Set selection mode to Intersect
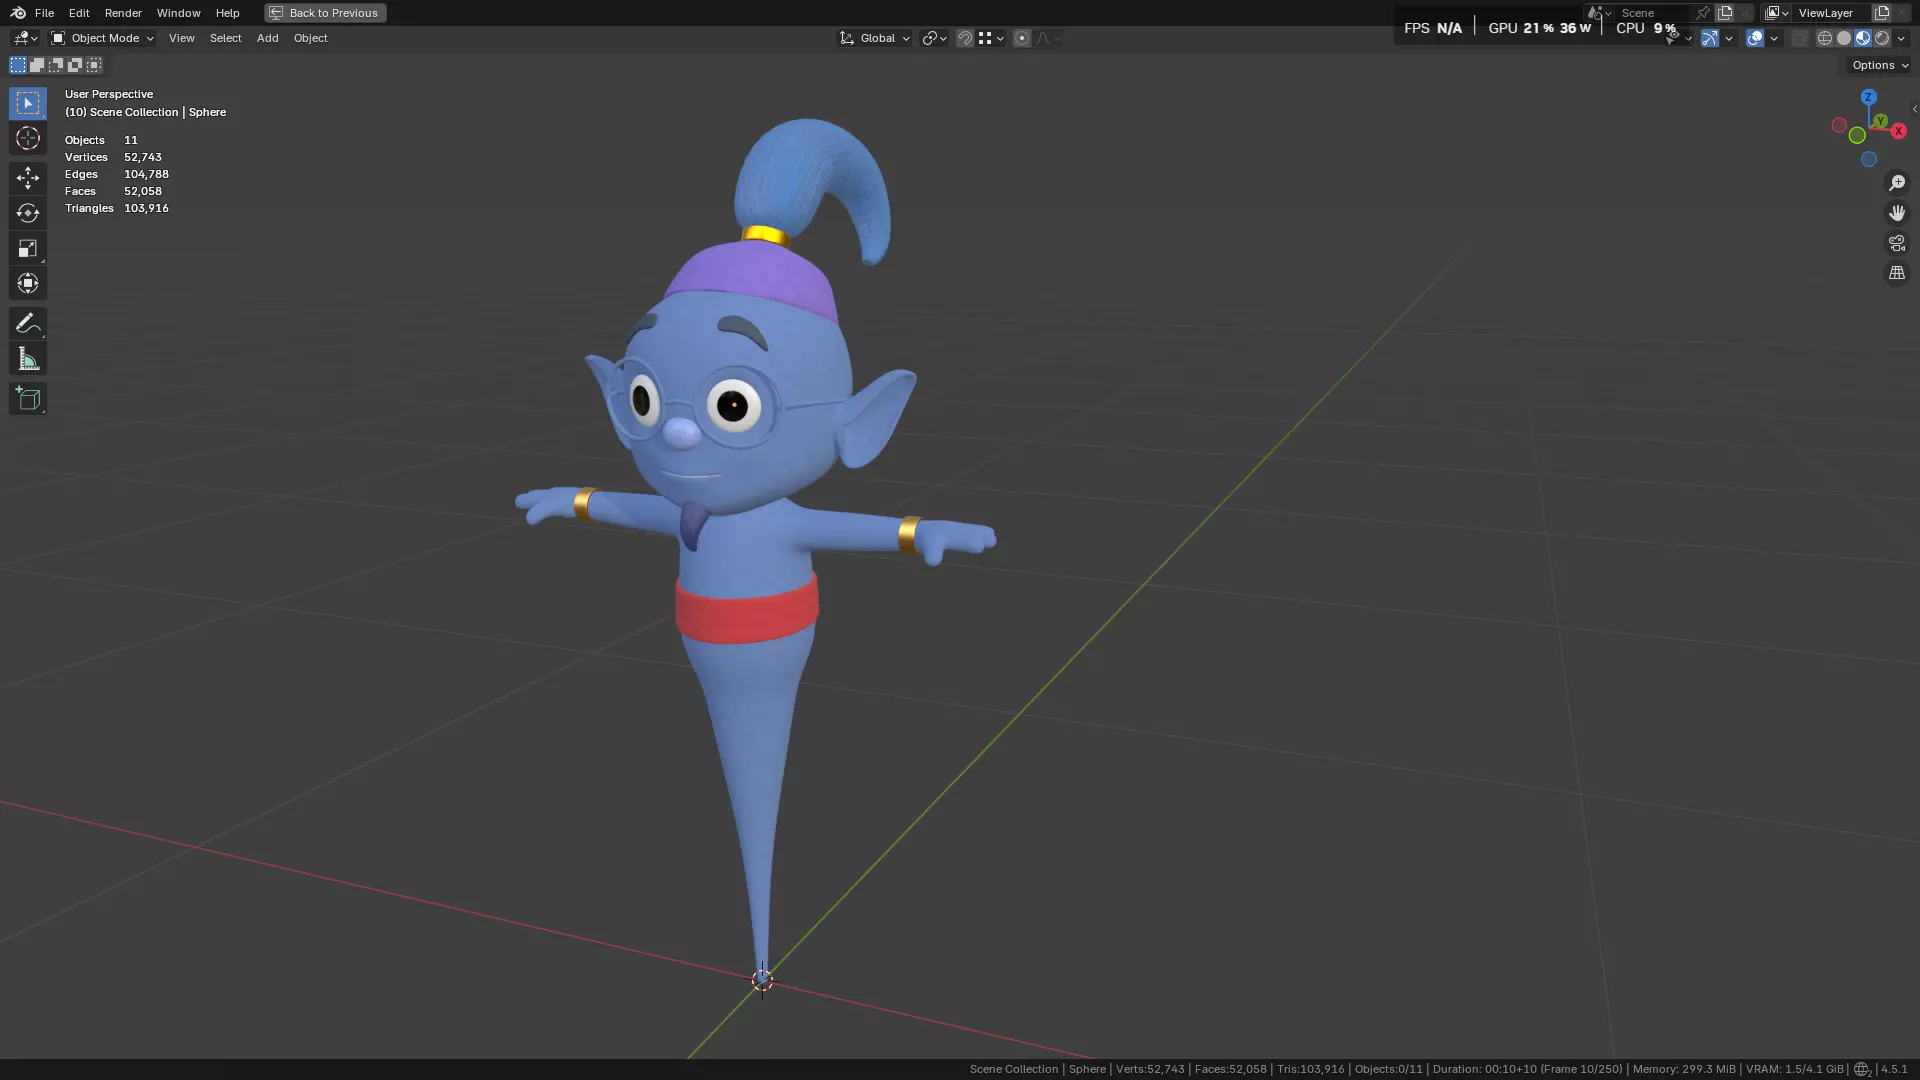This screenshot has height=1080, width=1920. click(94, 65)
